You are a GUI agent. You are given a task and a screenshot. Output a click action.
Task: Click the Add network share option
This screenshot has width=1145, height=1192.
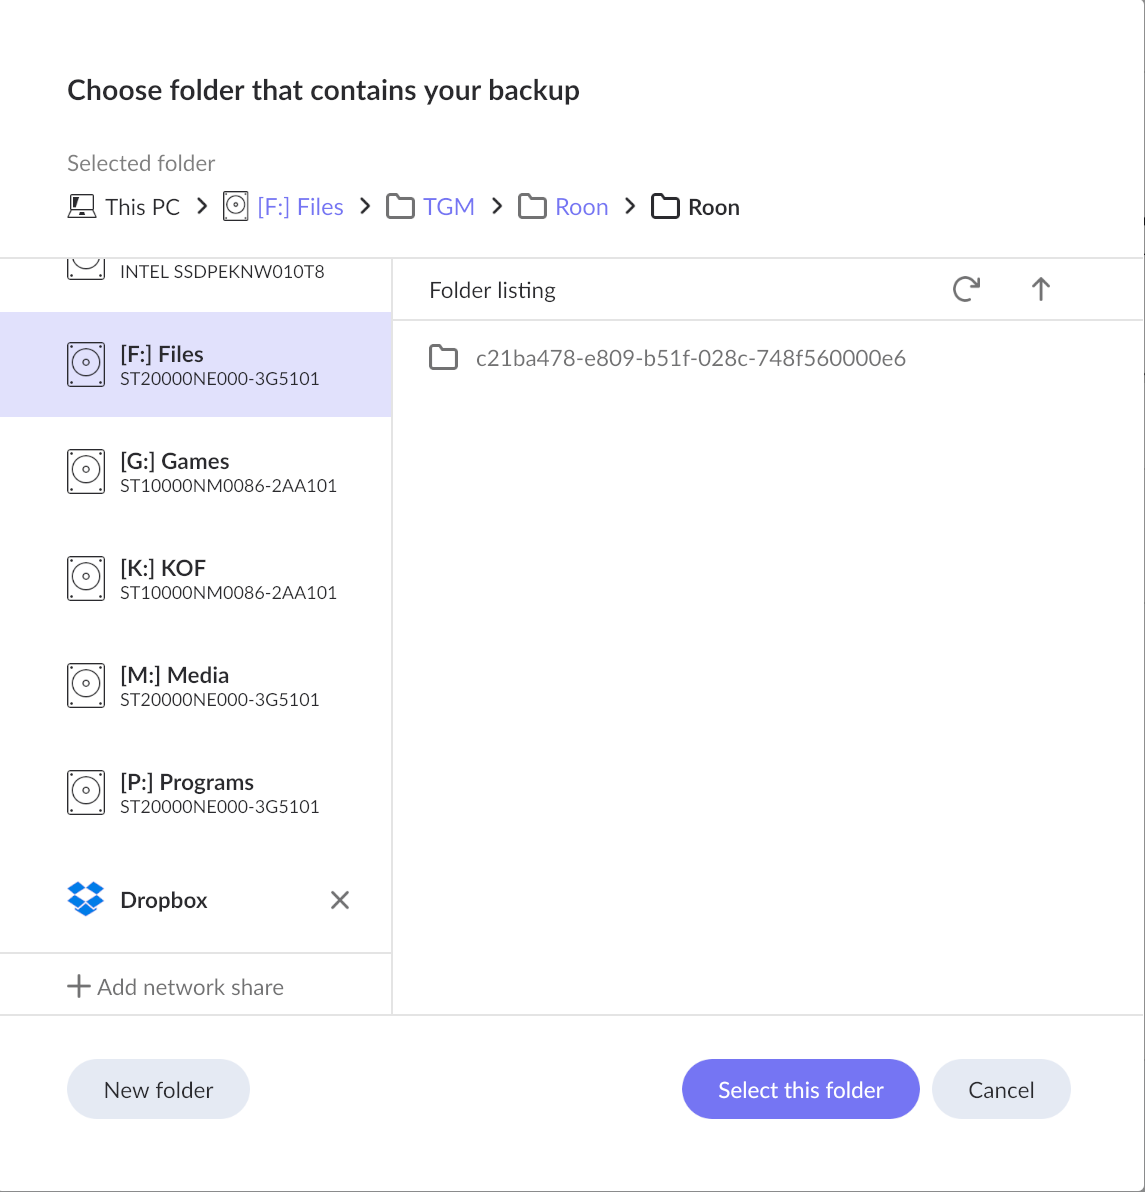point(176,987)
